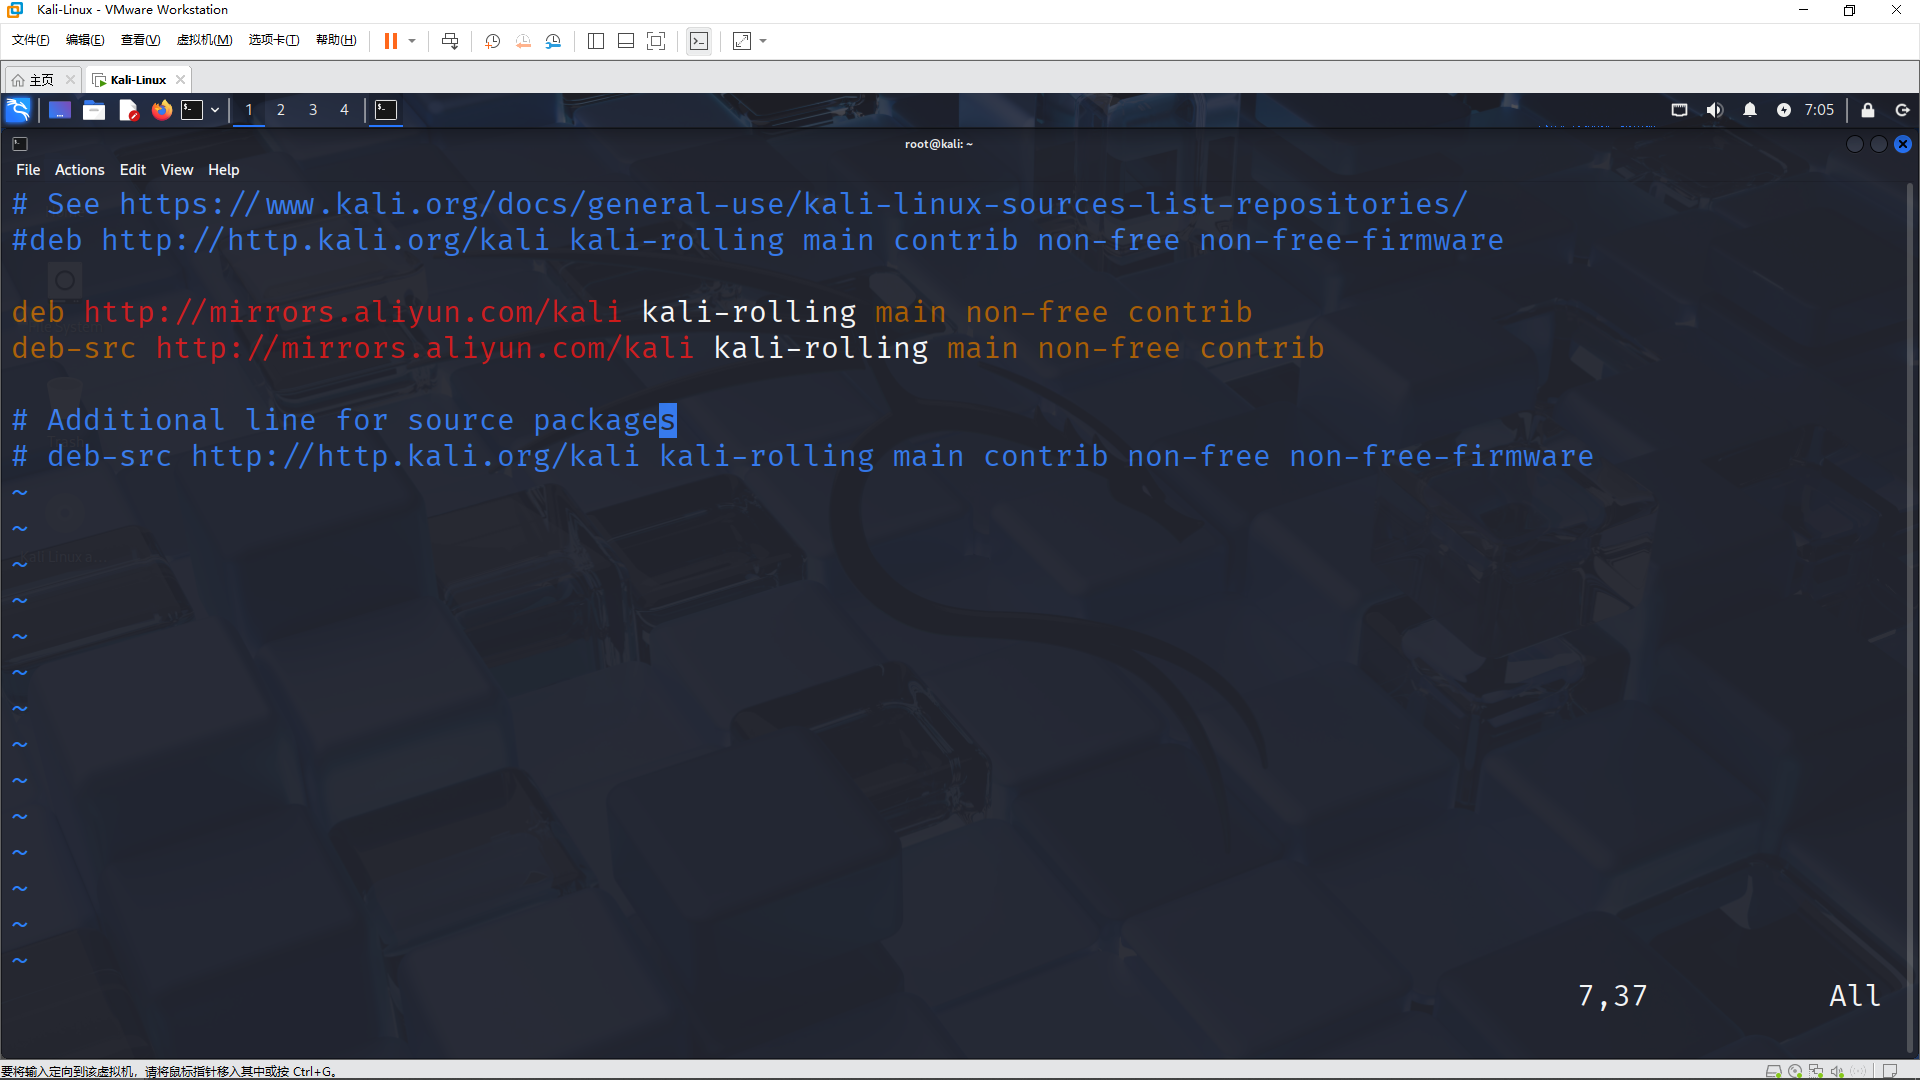Open the snapshot manager icon

click(x=553, y=41)
